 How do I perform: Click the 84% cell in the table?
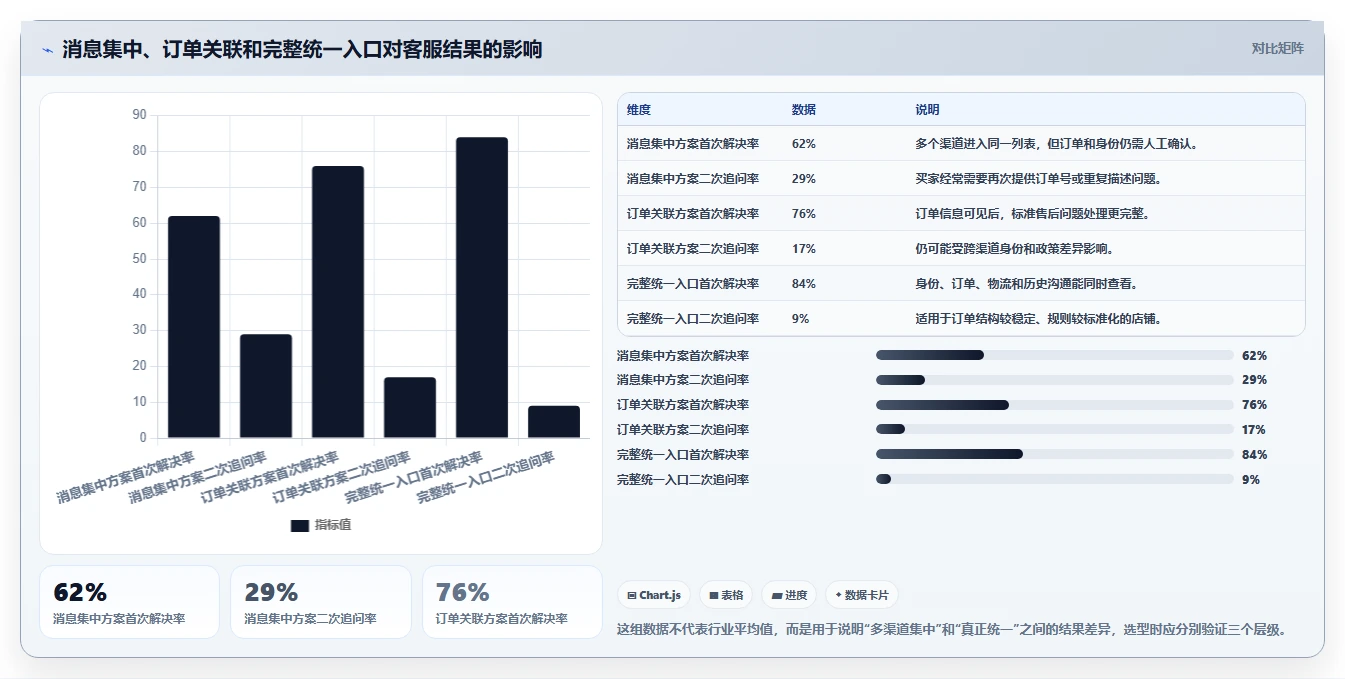(803, 284)
